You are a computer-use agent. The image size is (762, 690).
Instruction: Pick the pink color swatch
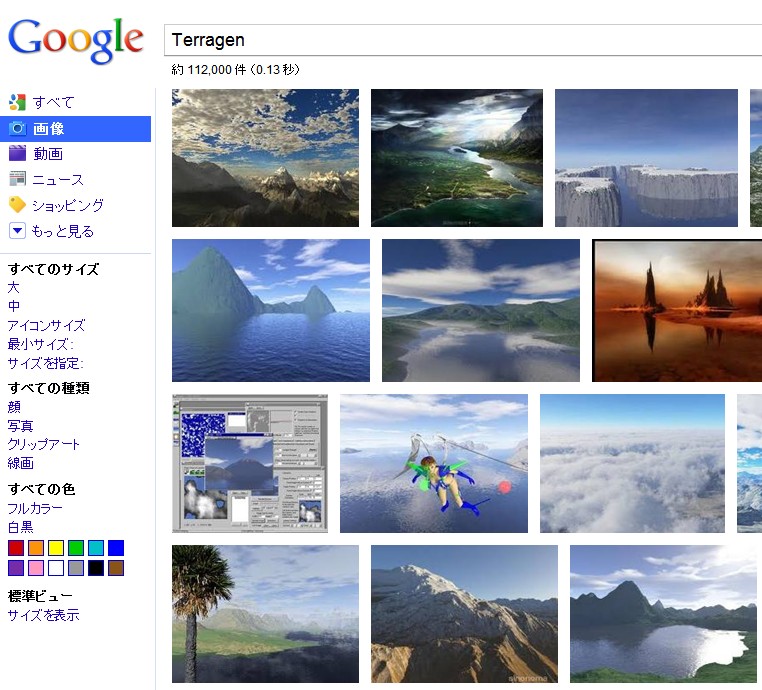(x=36, y=568)
